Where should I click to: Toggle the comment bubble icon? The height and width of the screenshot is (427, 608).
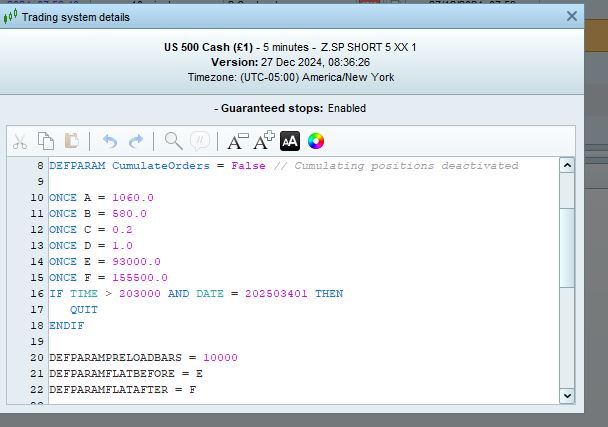(x=200, y=141)
